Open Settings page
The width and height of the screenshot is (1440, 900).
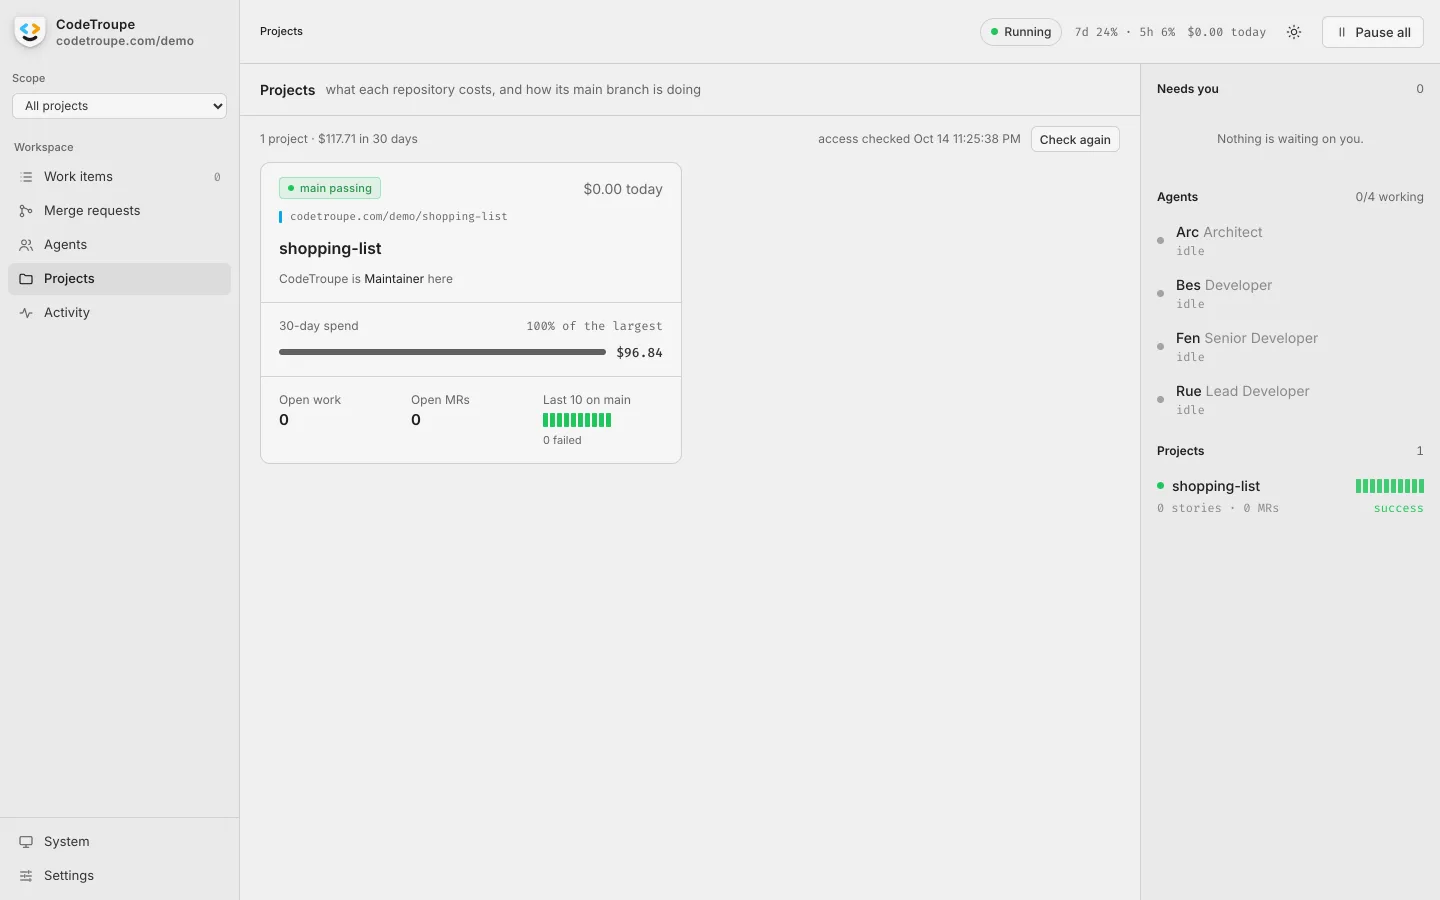(x=120, y=876)
